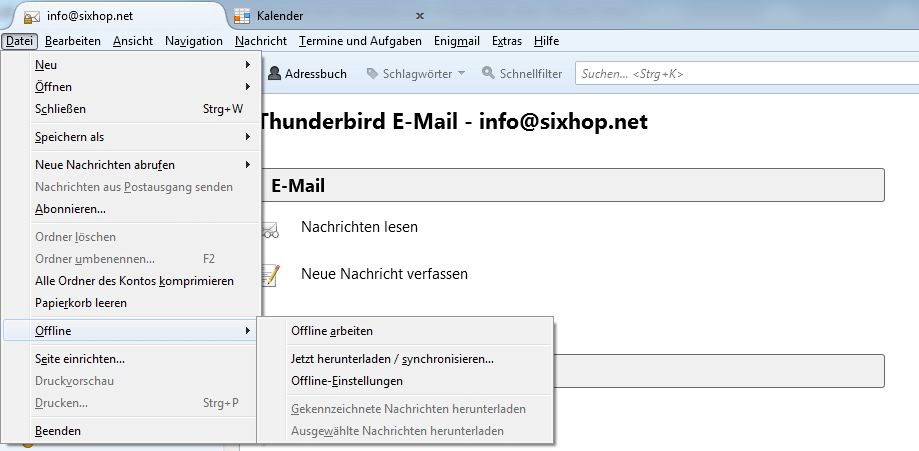Open Termine und Aufgaben menu
The width and height of the screenshot is (919, 451).
click(x=360, y=41)
